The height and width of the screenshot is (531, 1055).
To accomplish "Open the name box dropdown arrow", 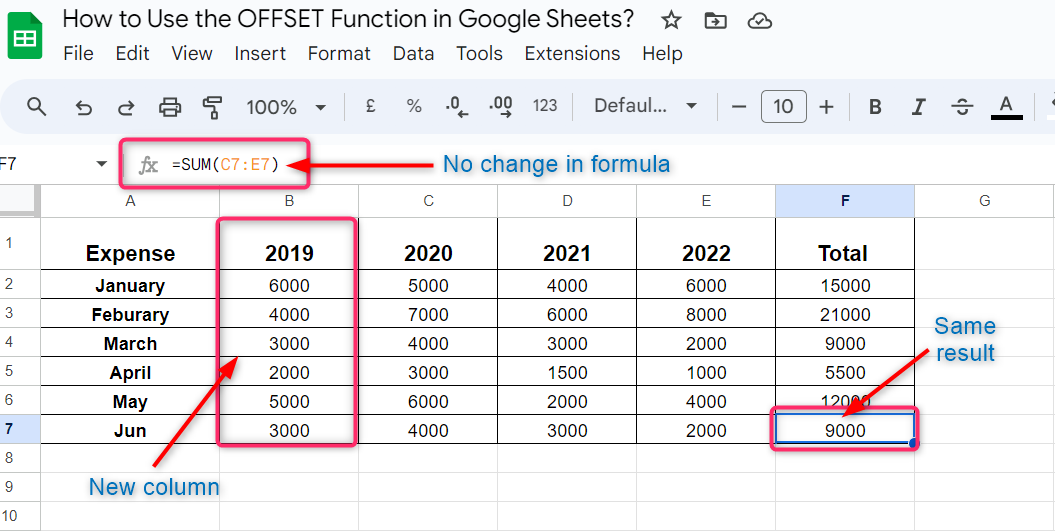I will click(101, 164).
